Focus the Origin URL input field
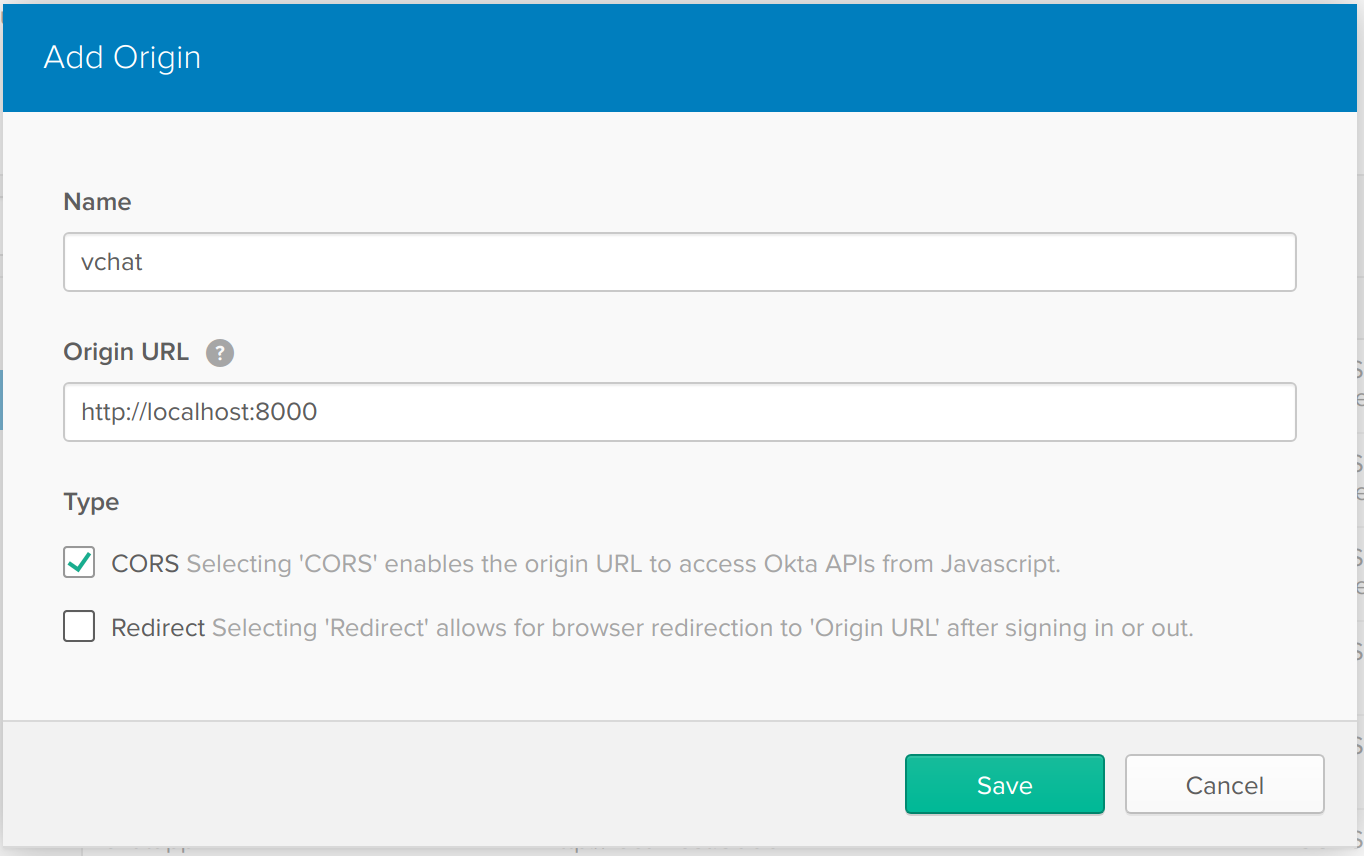 680,412
